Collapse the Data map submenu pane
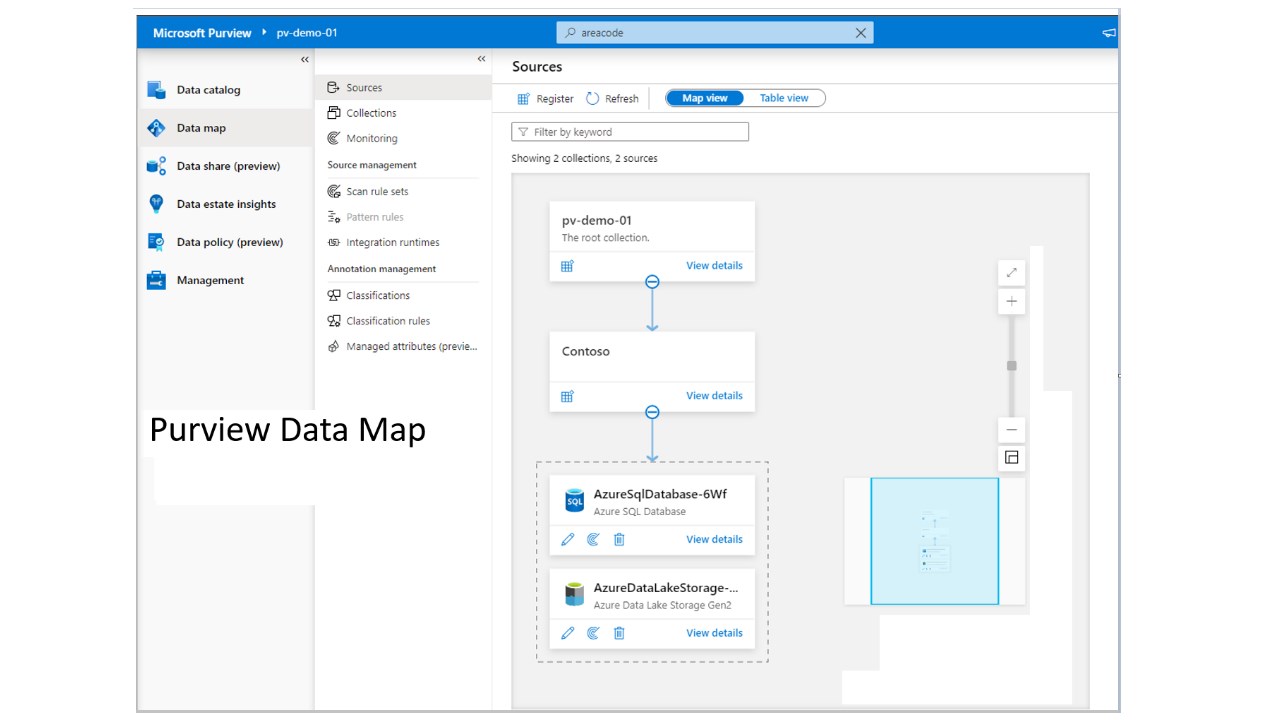1280x720 pixels. [481, 60]
